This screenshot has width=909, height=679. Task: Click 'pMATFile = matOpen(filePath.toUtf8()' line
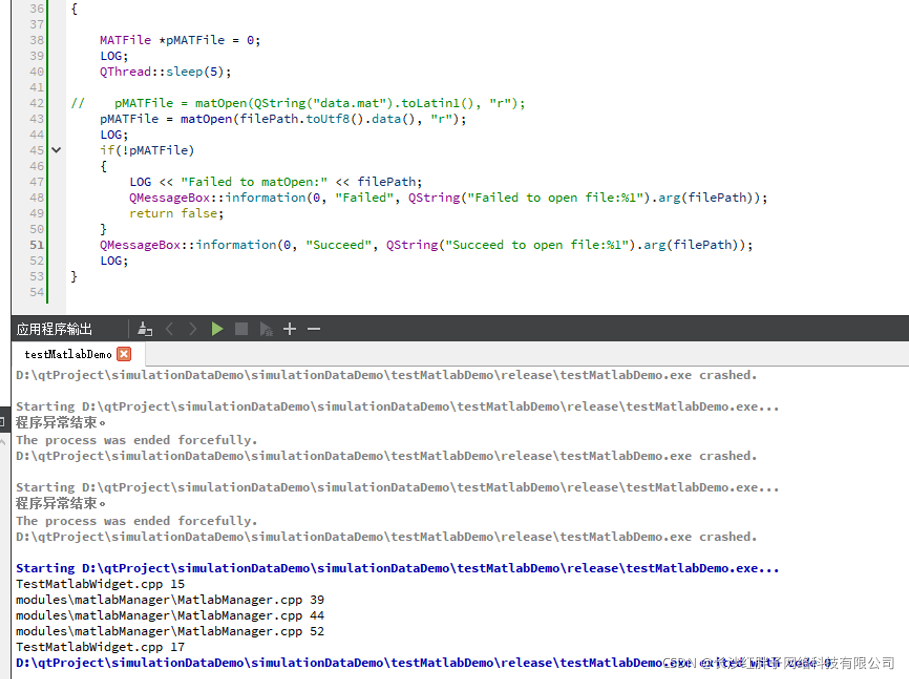tap(283, 119)
